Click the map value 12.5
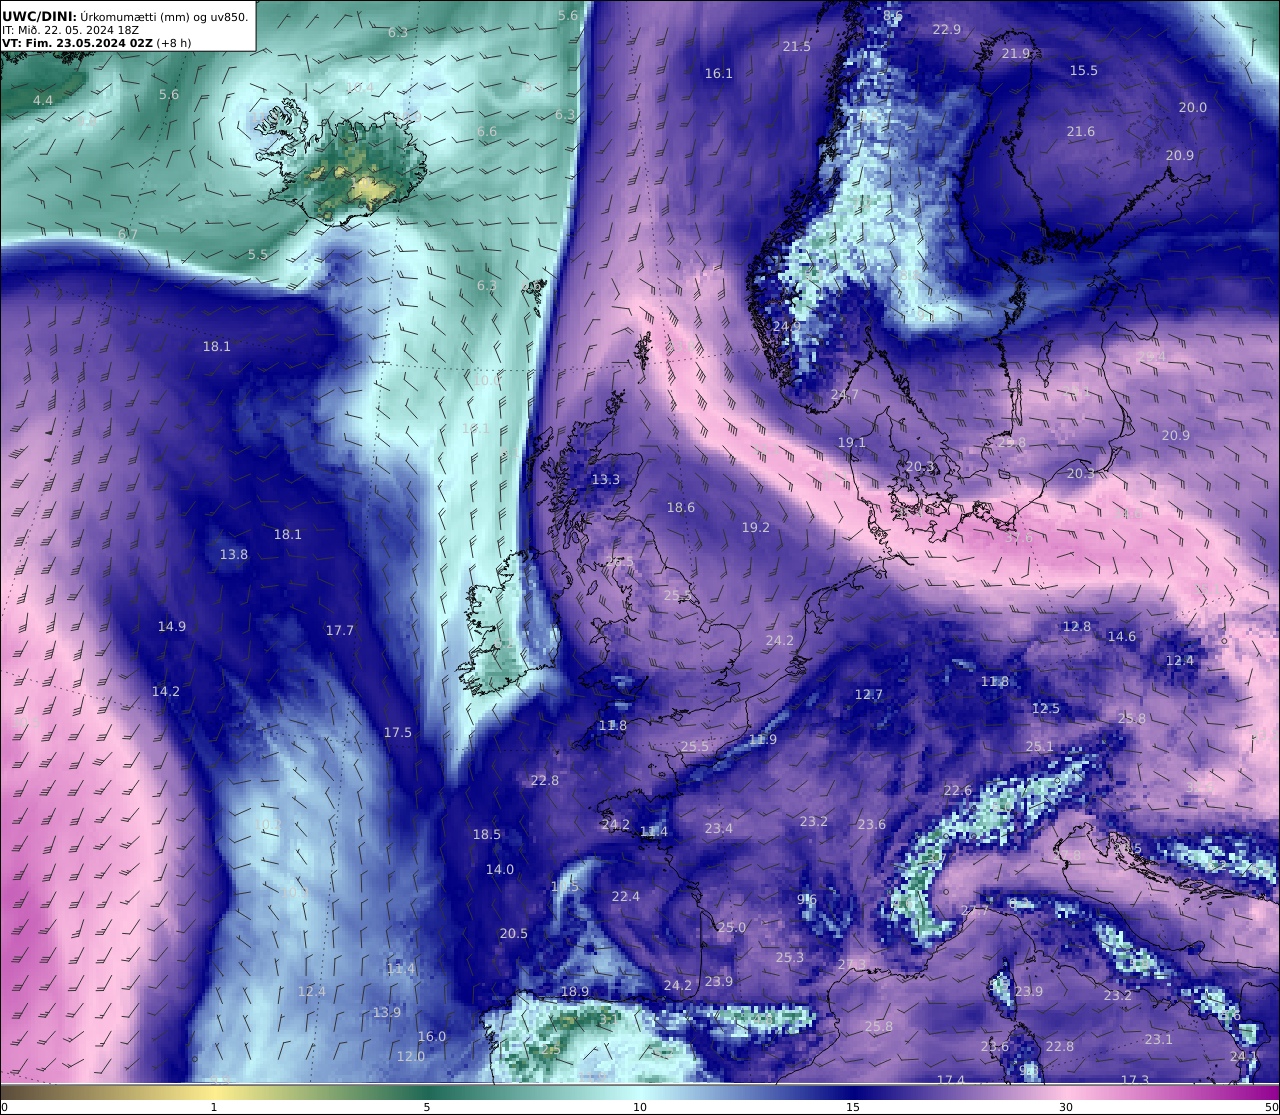The width and height of the screenshot is (1280, 1115). click(1046, 709)
